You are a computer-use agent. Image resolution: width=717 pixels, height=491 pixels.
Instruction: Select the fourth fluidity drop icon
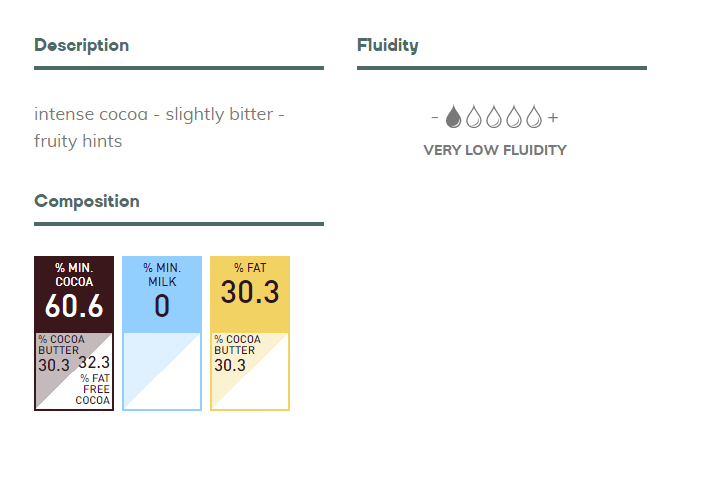coord(514,117)
